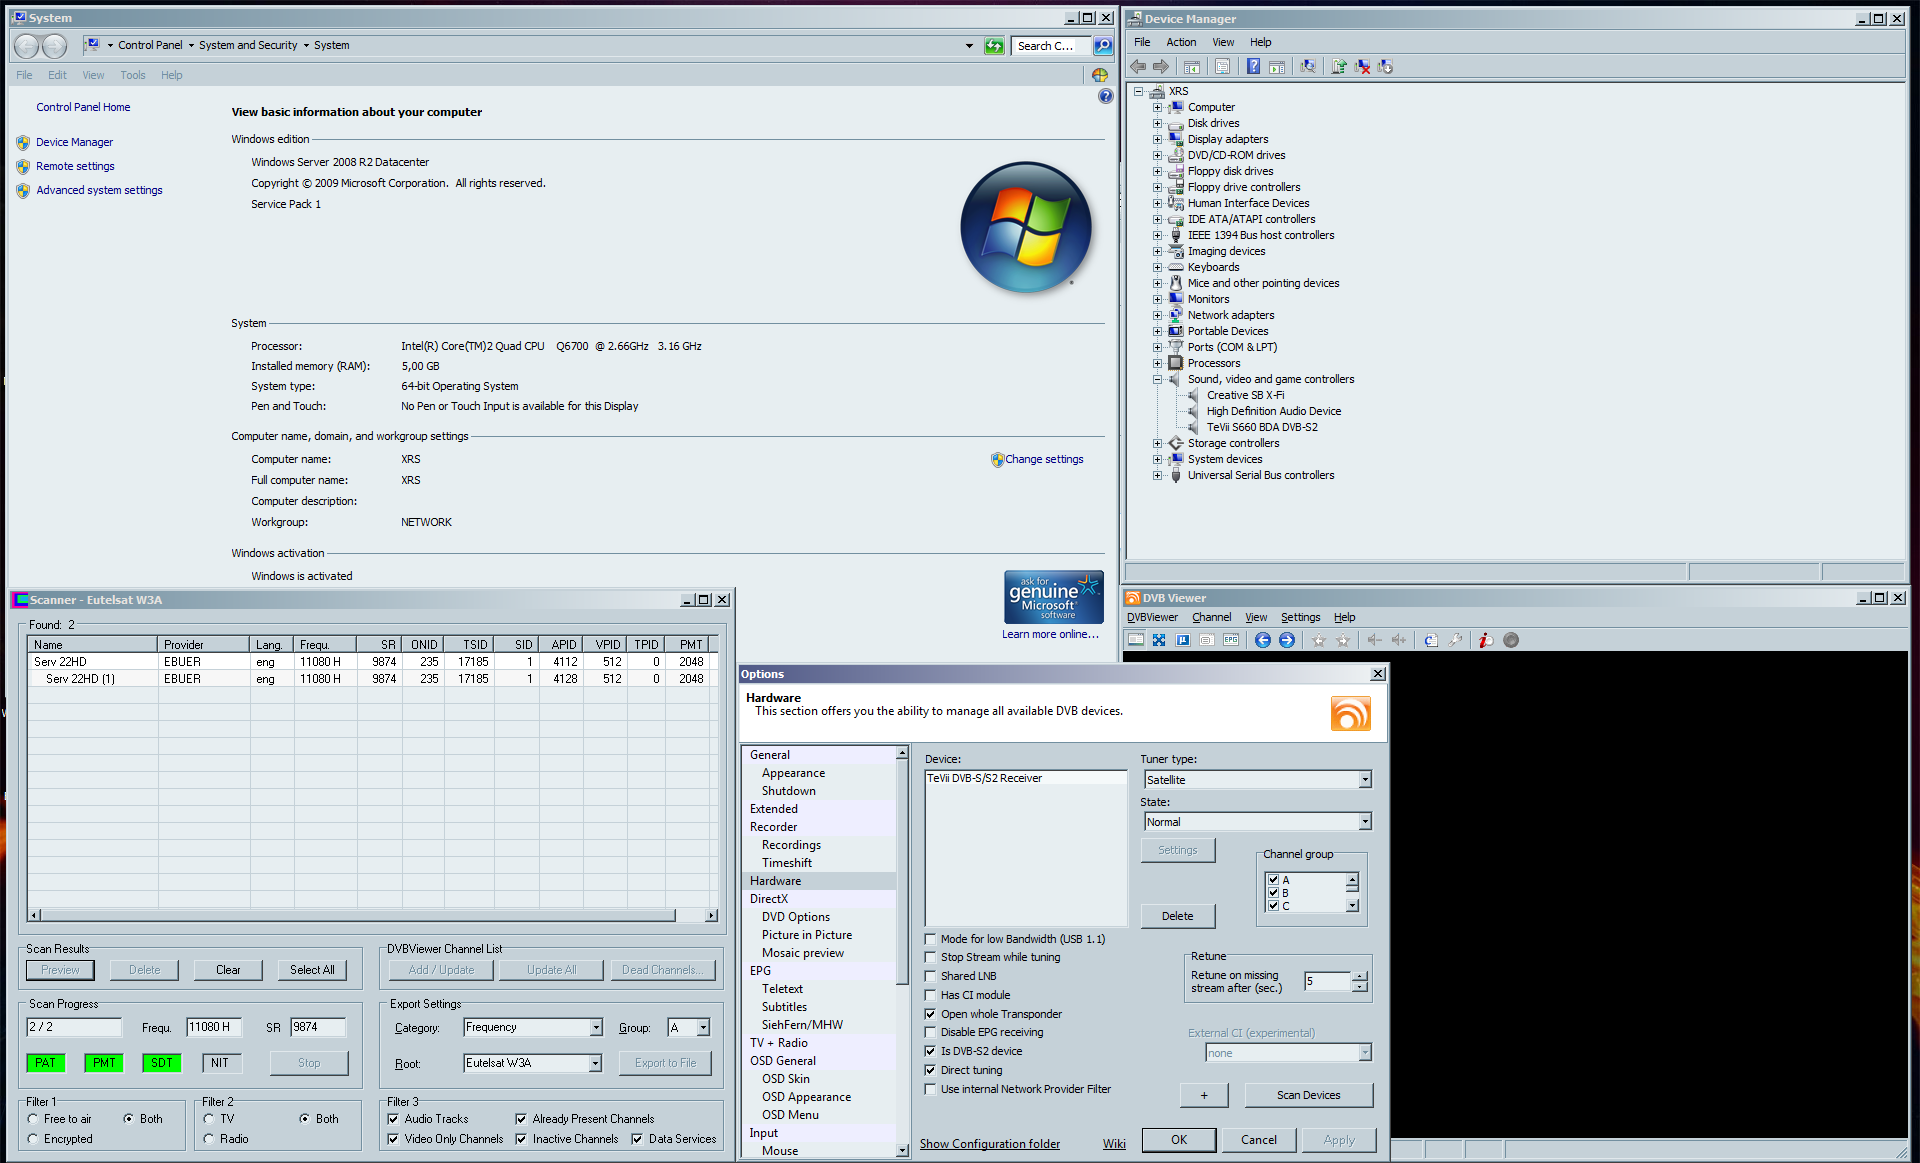Enable Mode for low Bandwidth (USB 1.1)
1920x1163 pixels.
pos(931,939)
